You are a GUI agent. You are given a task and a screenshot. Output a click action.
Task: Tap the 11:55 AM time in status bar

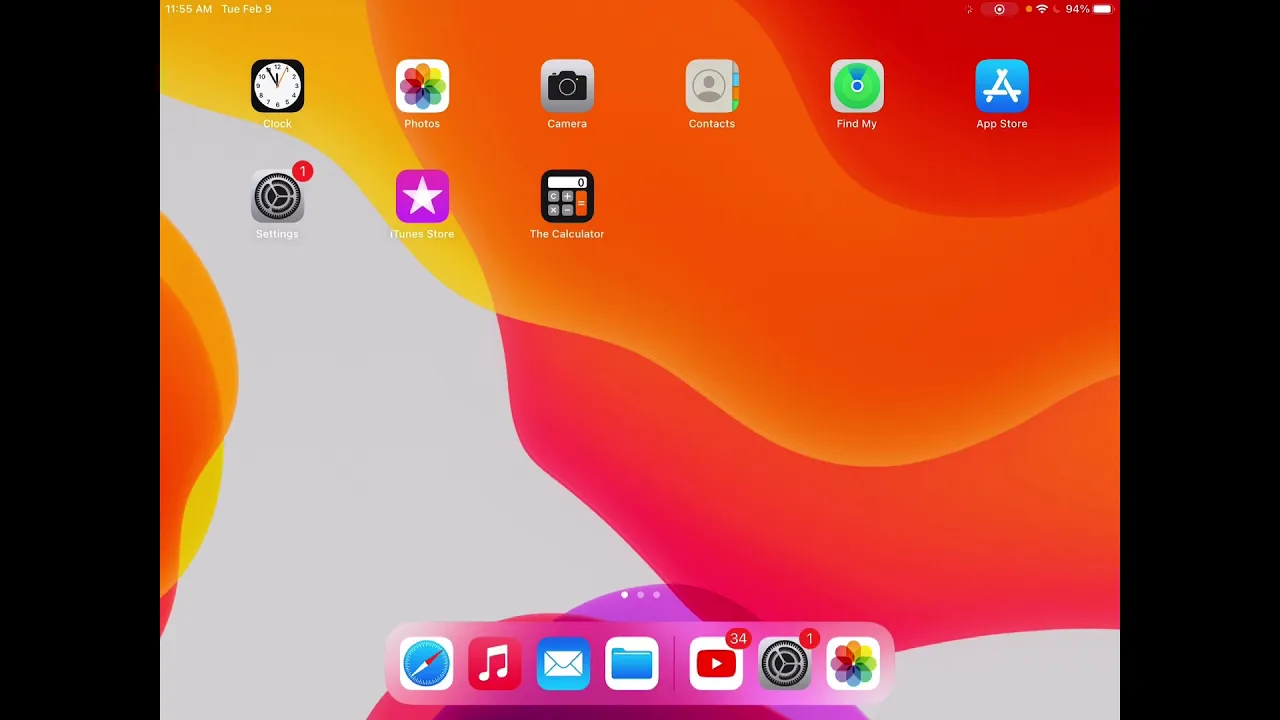tap(189, 9)
